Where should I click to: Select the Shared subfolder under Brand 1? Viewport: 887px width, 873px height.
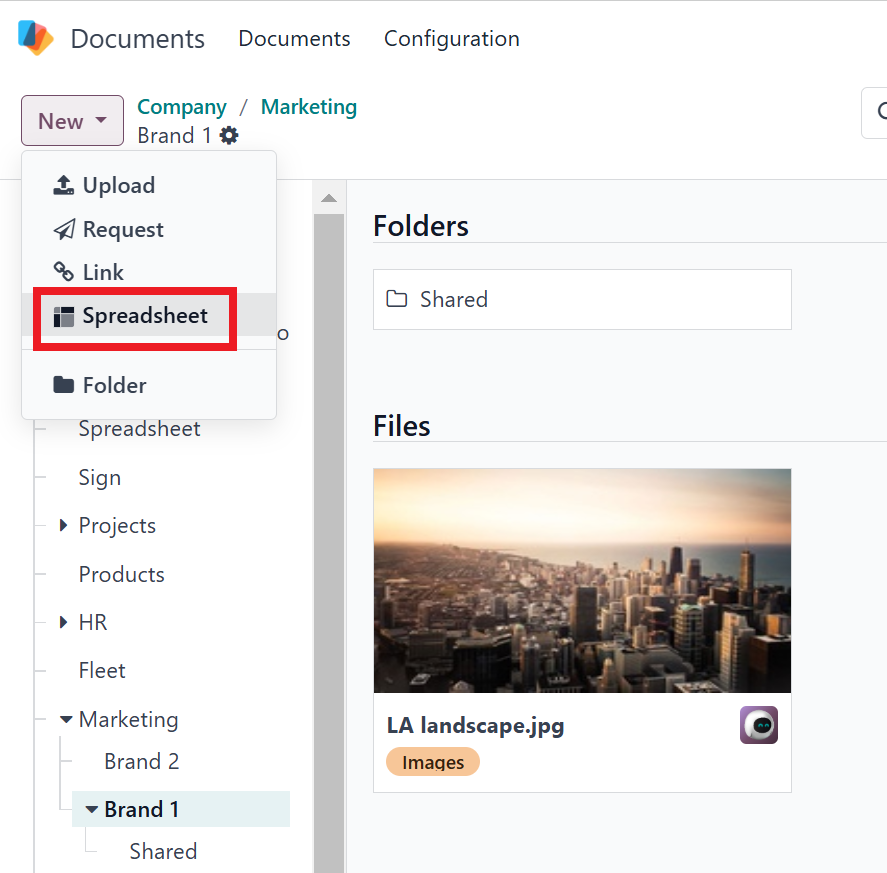click(x=163, y=851)
